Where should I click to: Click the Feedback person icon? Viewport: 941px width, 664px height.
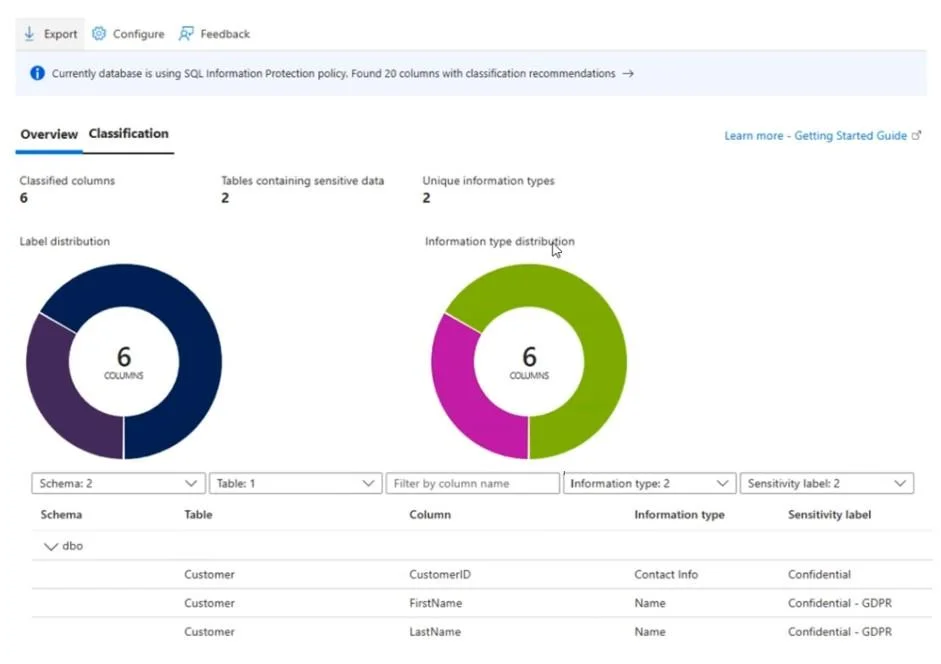coord(186,34)
